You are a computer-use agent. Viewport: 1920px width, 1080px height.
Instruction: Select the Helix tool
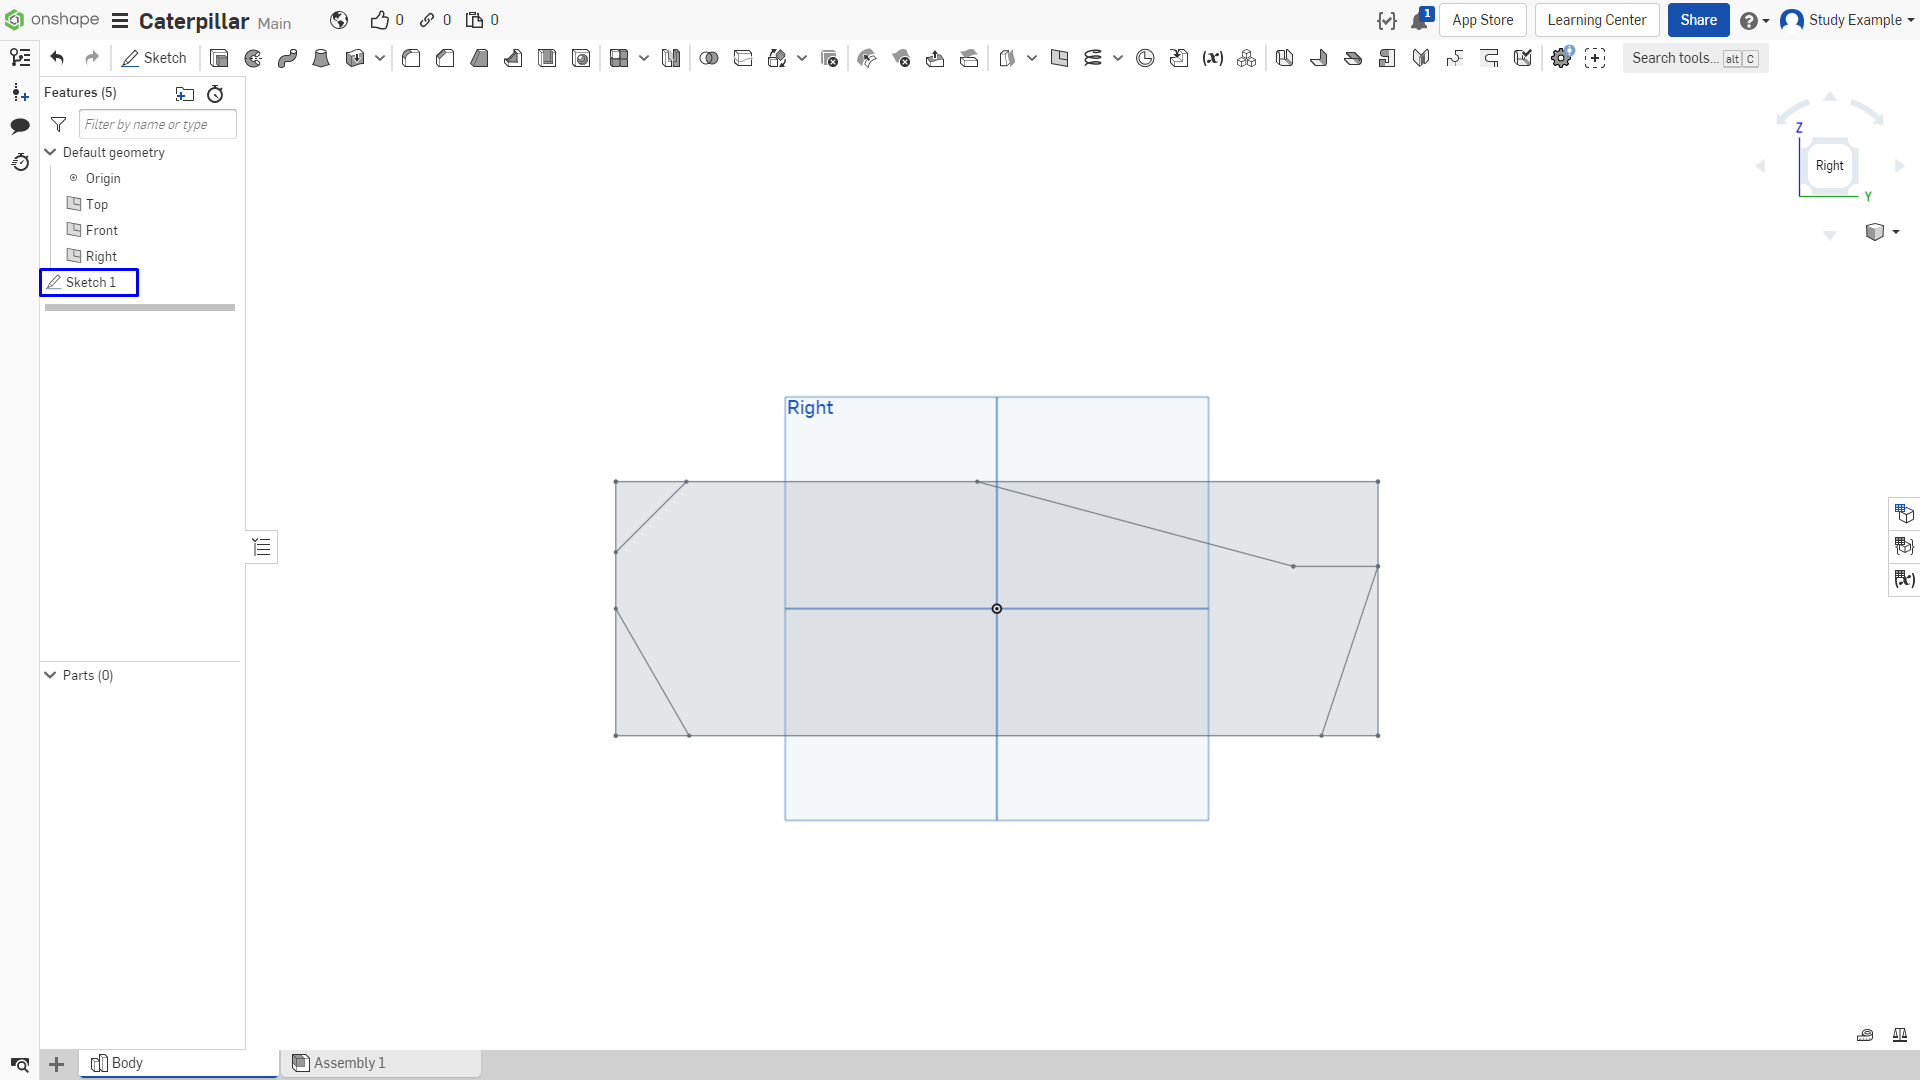pos(1093,58)
